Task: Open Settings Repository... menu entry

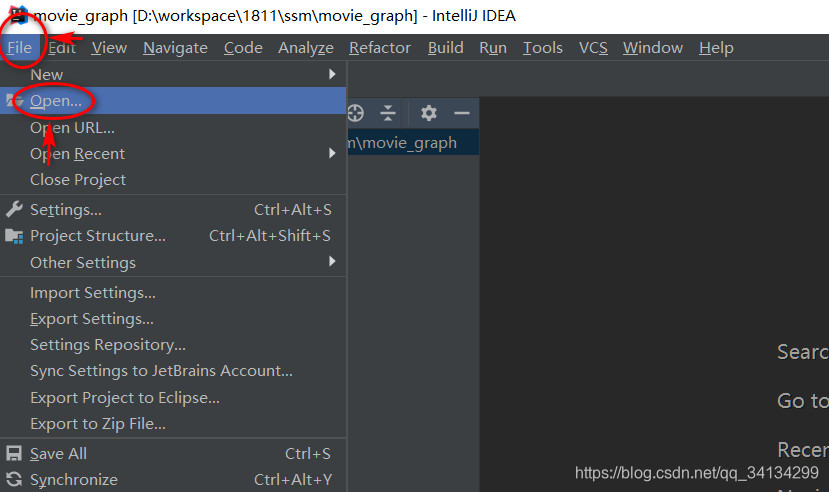Action: [x=173, y=345]
